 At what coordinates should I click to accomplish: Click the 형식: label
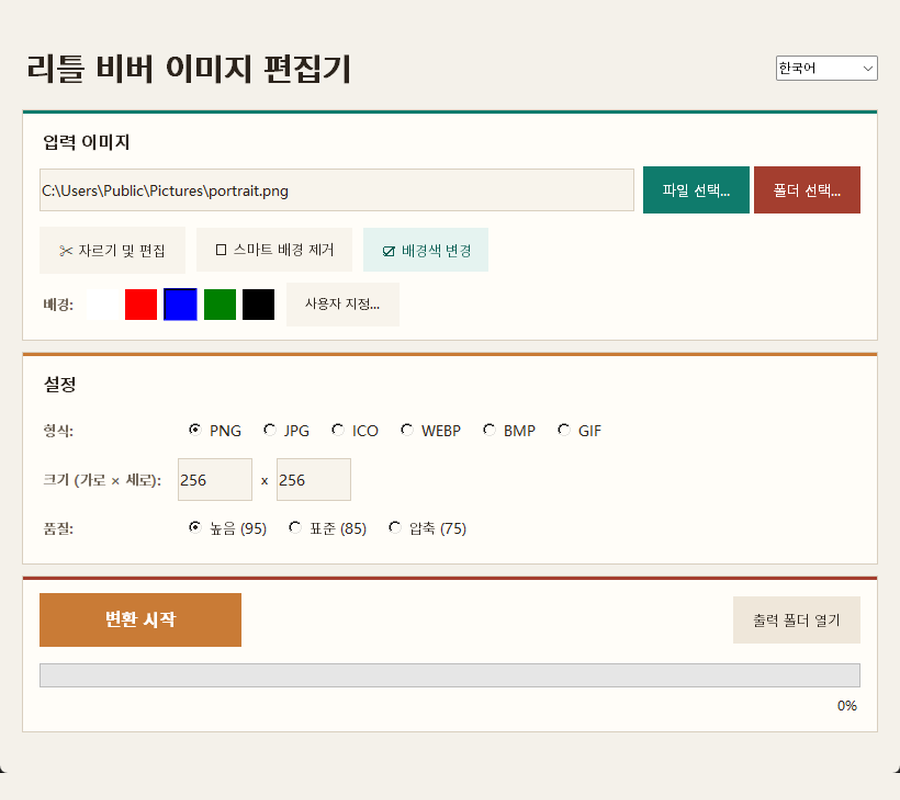pos(58,430)
